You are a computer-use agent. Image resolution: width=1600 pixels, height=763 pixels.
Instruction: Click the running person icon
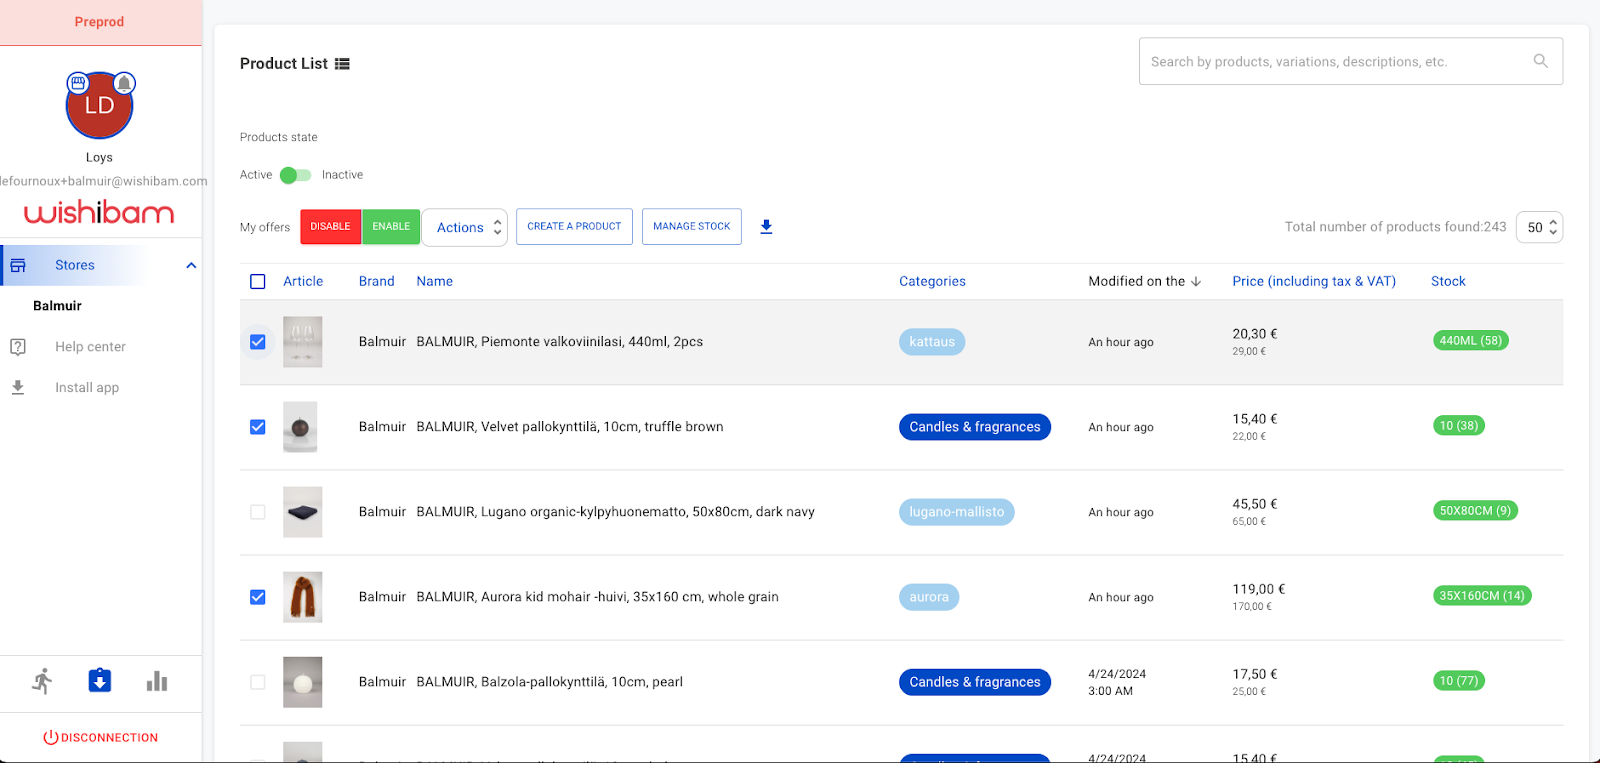click(x=42, y=681)
